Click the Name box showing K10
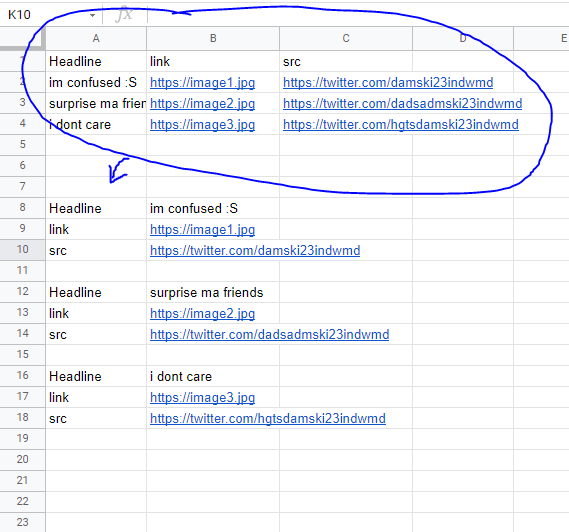The image size is (569, 532). pos(51,15)
